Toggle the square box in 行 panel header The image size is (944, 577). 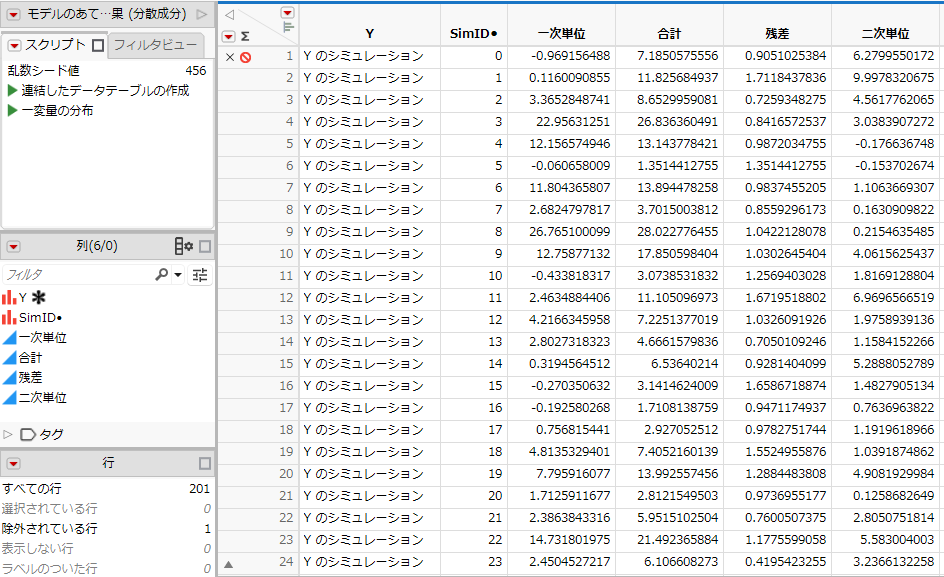(x=205, y=463)
